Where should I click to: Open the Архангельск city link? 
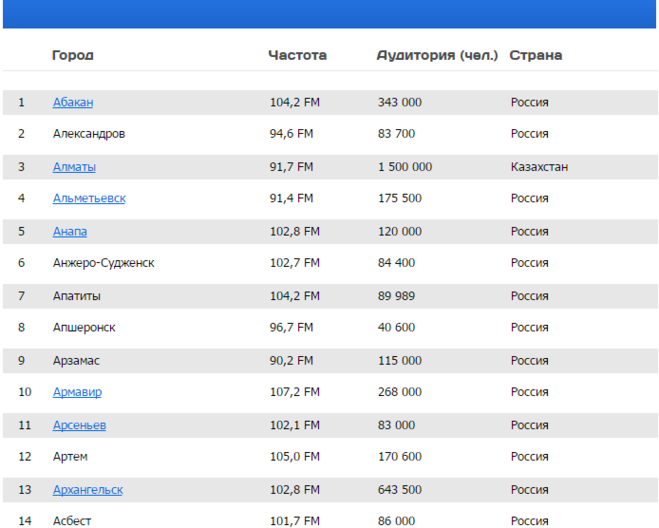(x=88, y=490)
